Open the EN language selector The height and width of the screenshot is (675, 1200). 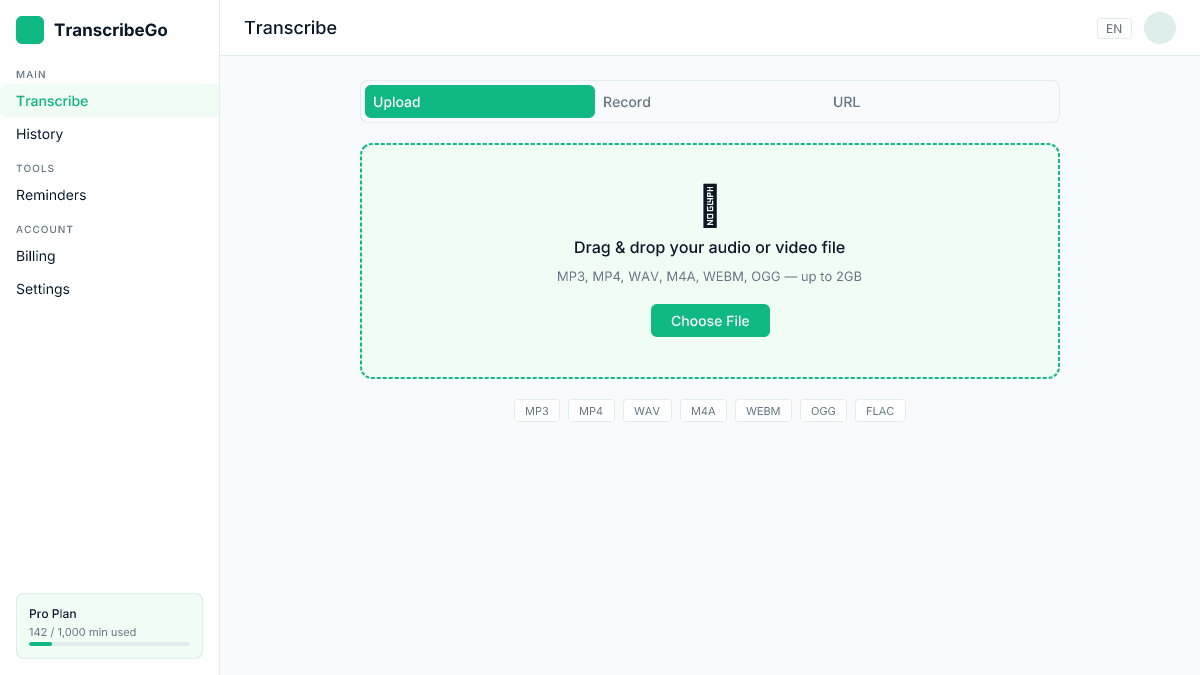pos(1114,28)
